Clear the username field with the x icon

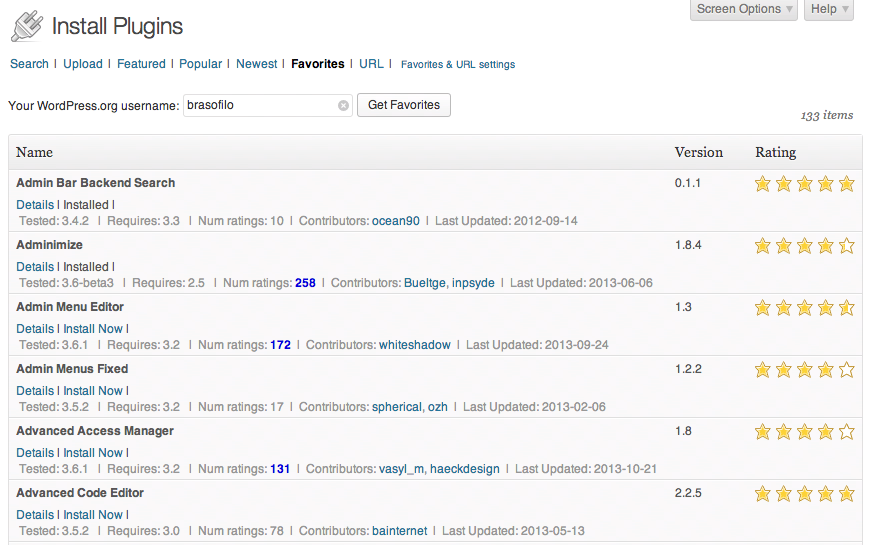click(344, 105)
